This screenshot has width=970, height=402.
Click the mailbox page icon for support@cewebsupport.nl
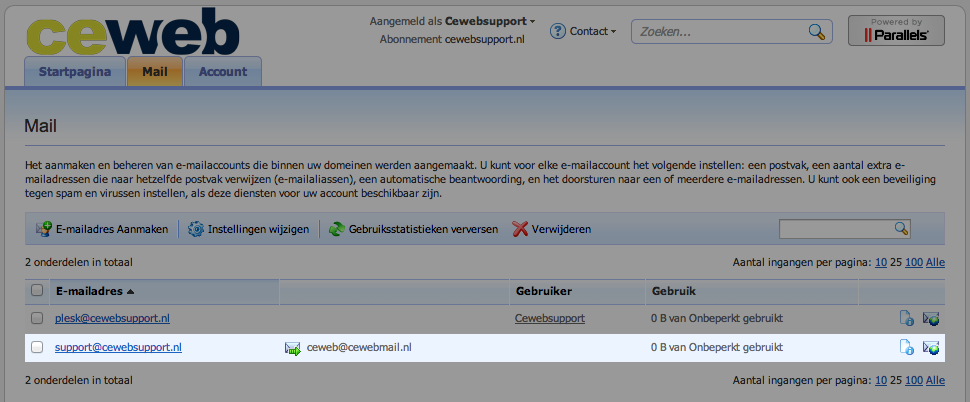coord(906,348)
